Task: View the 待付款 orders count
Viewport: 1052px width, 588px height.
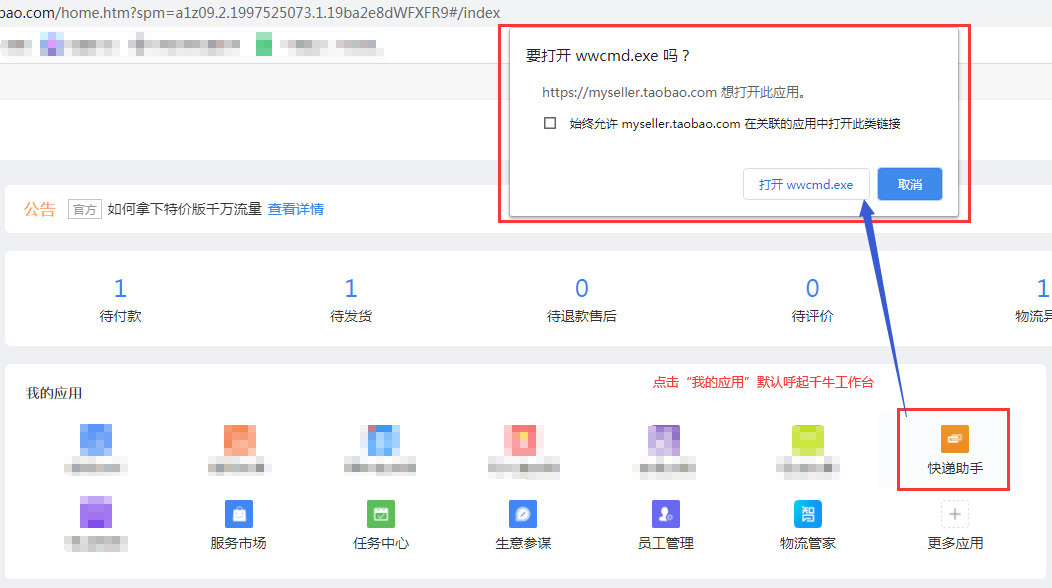Action: 120,289
